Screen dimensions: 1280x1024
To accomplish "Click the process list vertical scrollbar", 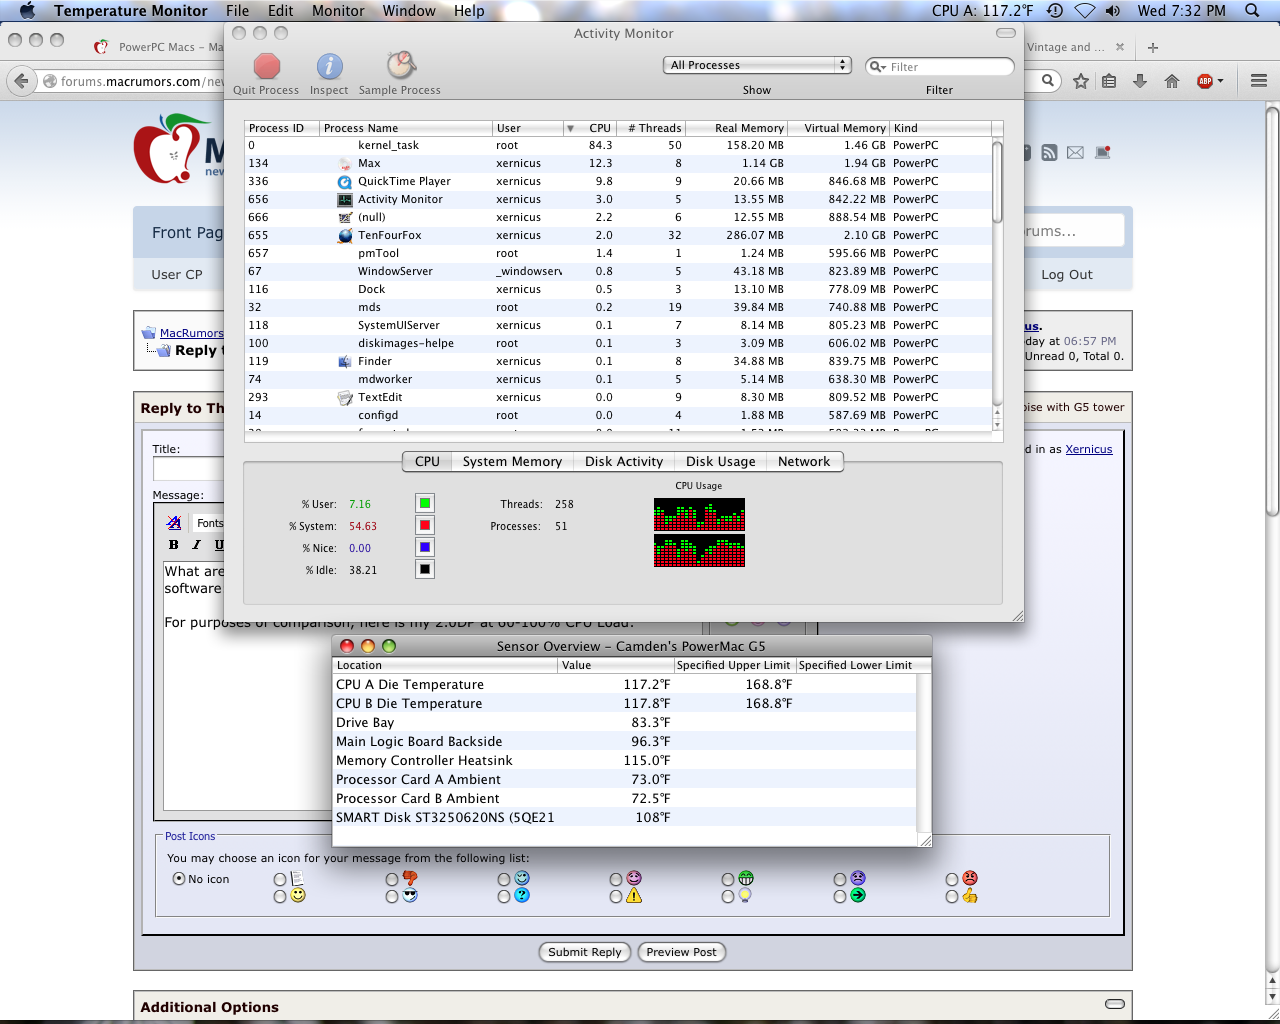I will (x=997, y=181).
